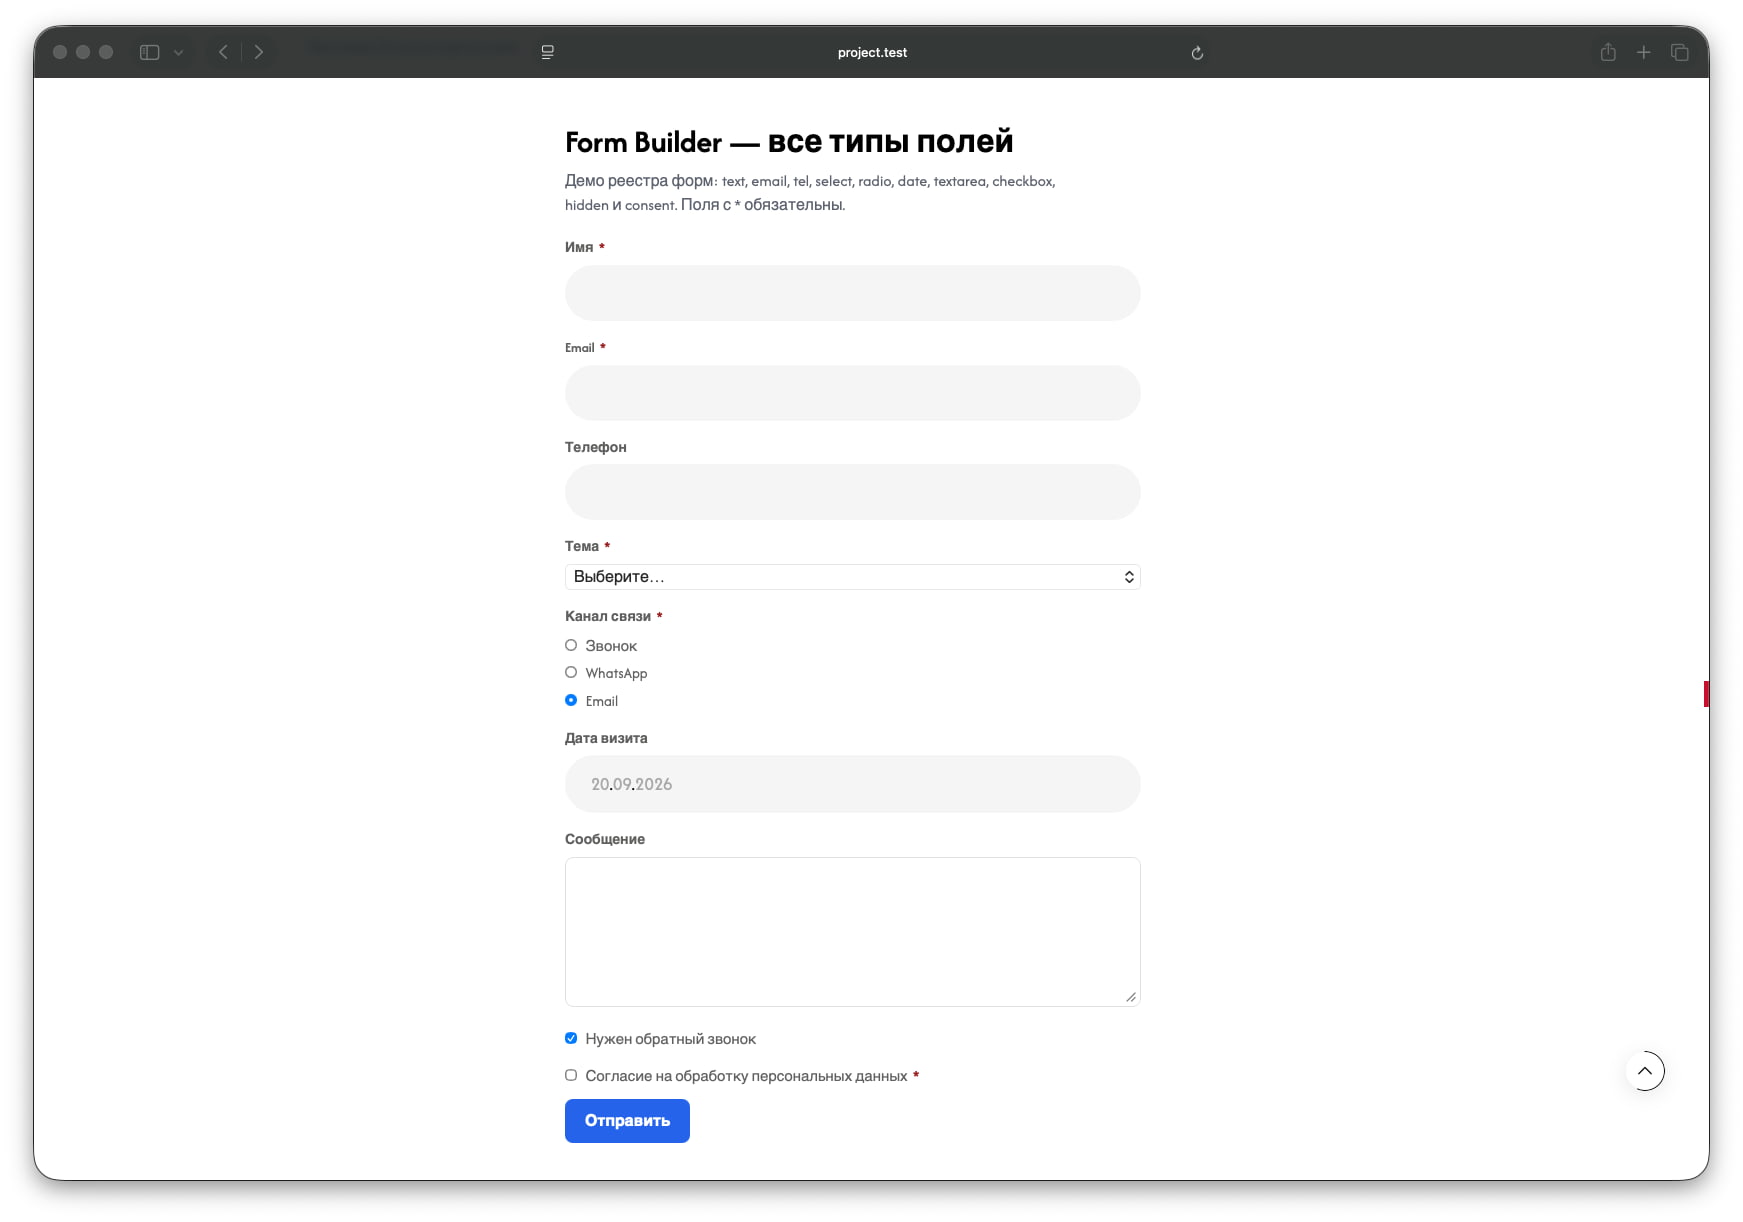
Task: Select the Email radio option
Action: coord(571,701)
